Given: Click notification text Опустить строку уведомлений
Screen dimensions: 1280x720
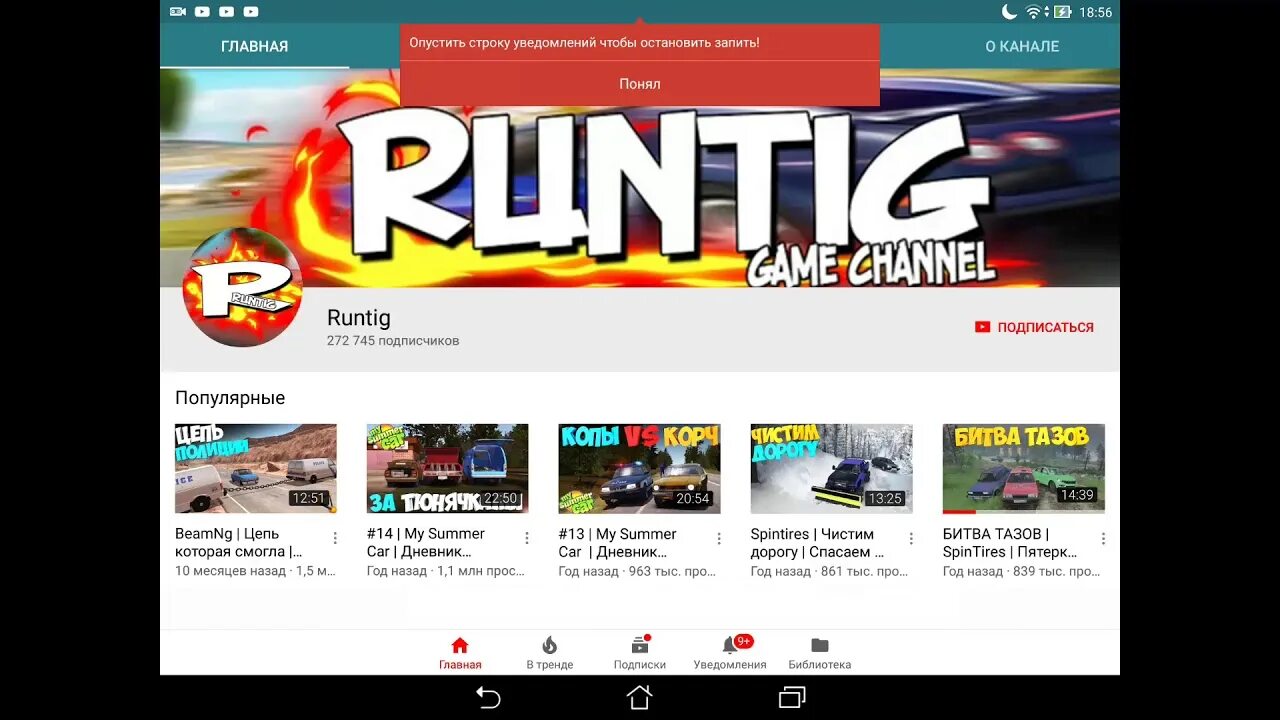Looking at the screenshot, I should 584,43.
